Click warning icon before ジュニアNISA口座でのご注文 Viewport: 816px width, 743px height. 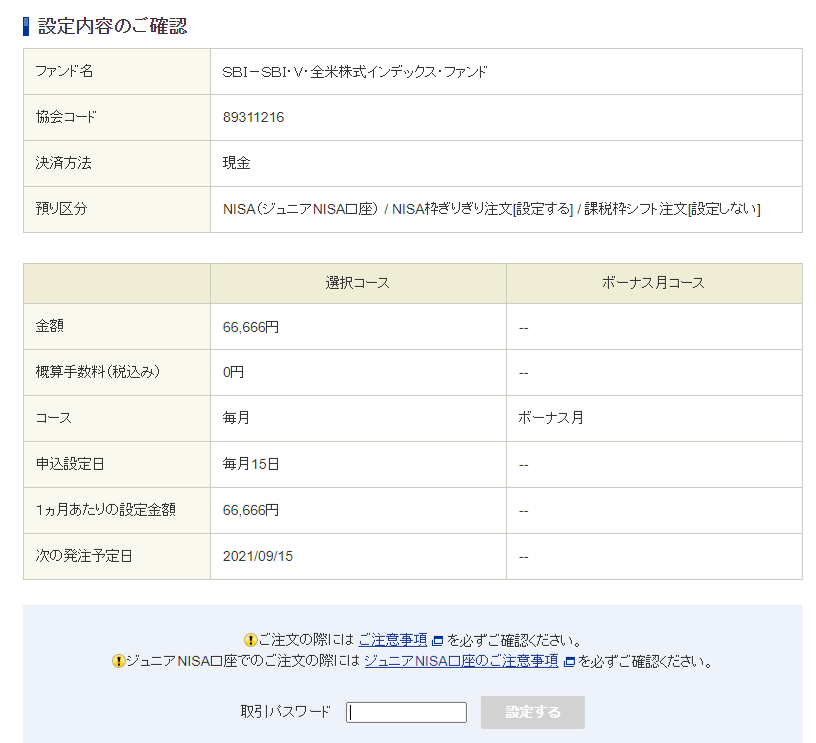pyautogui.click(x=119, y=661)
